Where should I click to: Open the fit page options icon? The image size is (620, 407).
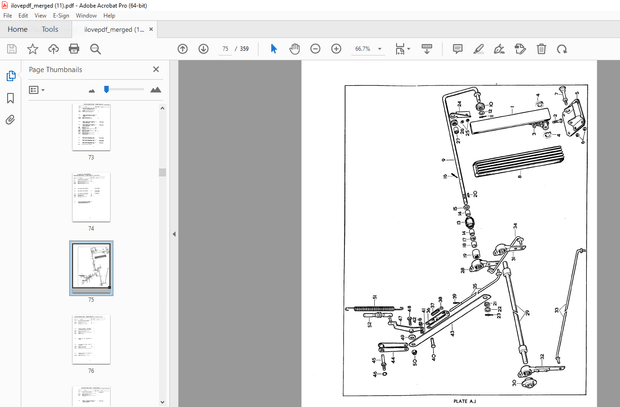[403, 49]
